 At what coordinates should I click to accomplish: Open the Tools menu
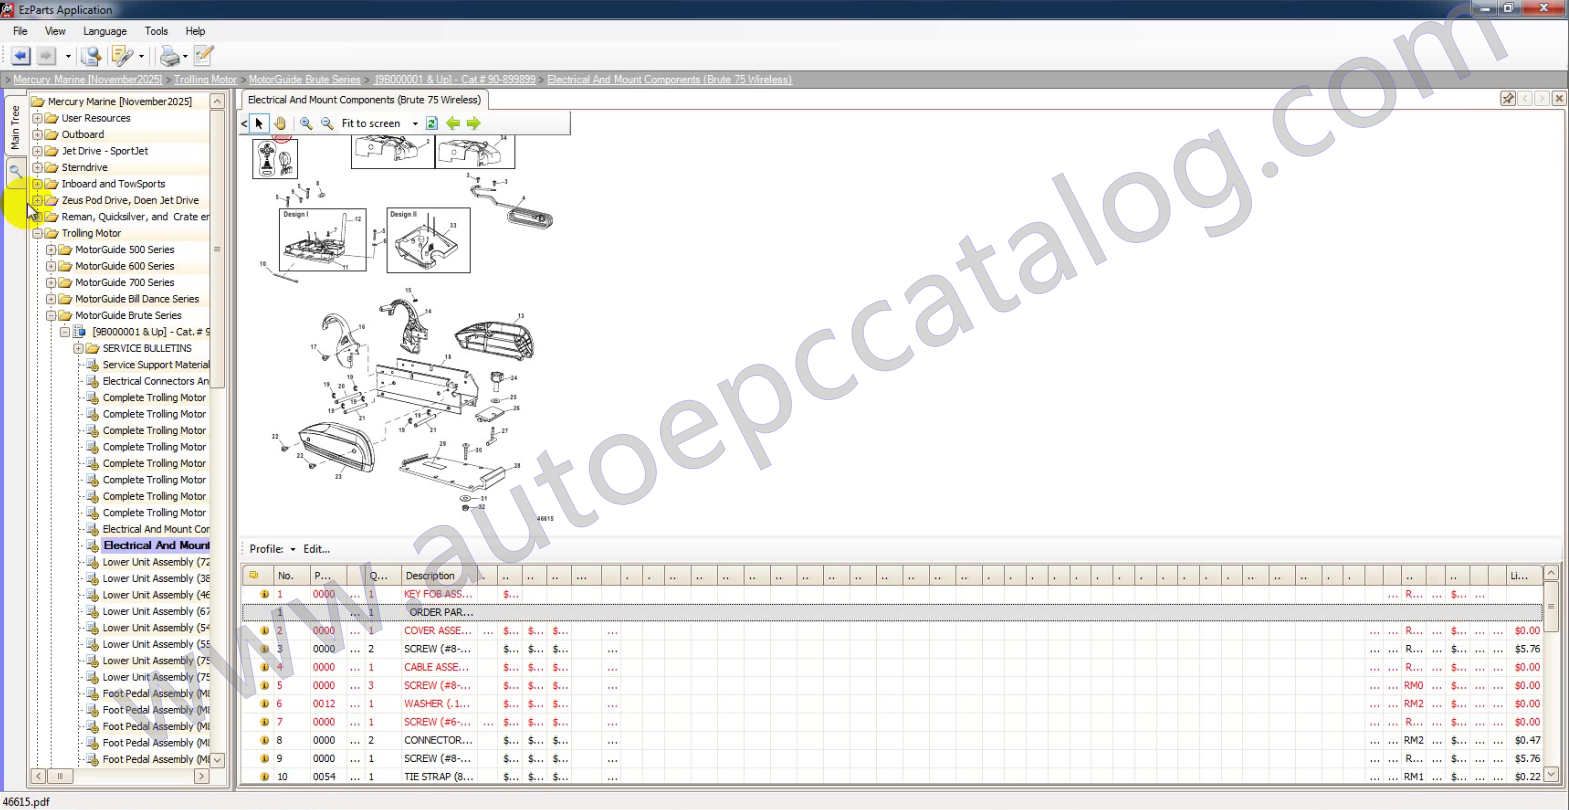(x=156, y=31)
